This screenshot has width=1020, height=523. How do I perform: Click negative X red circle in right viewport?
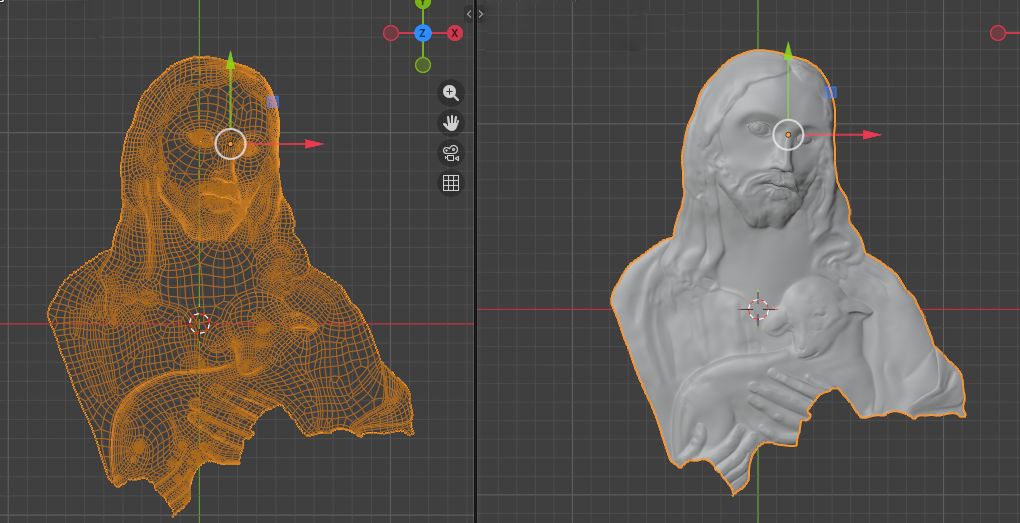[997, 33]
